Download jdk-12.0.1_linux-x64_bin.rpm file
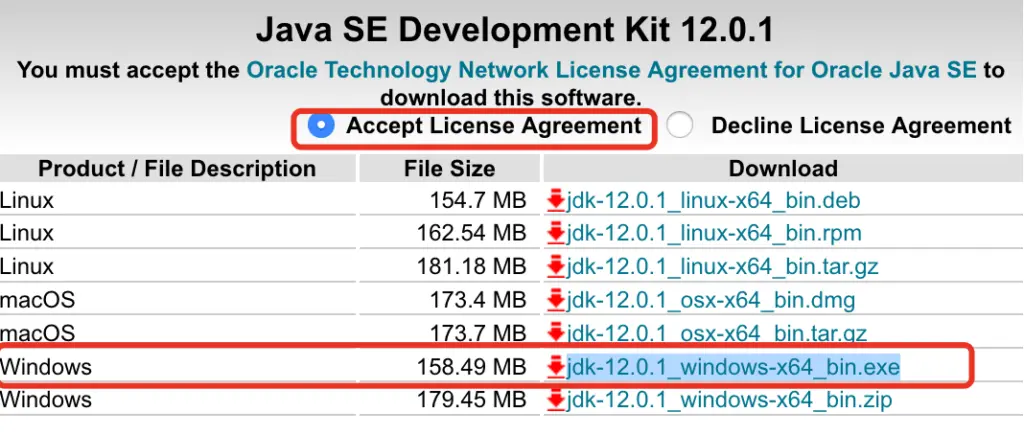 [x=714, y=233]
